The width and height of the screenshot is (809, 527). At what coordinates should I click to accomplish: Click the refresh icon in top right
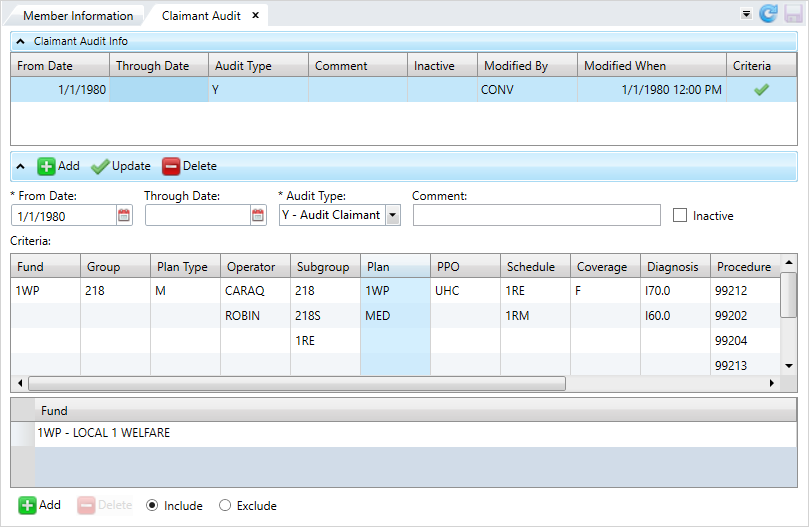pos(768,14)
